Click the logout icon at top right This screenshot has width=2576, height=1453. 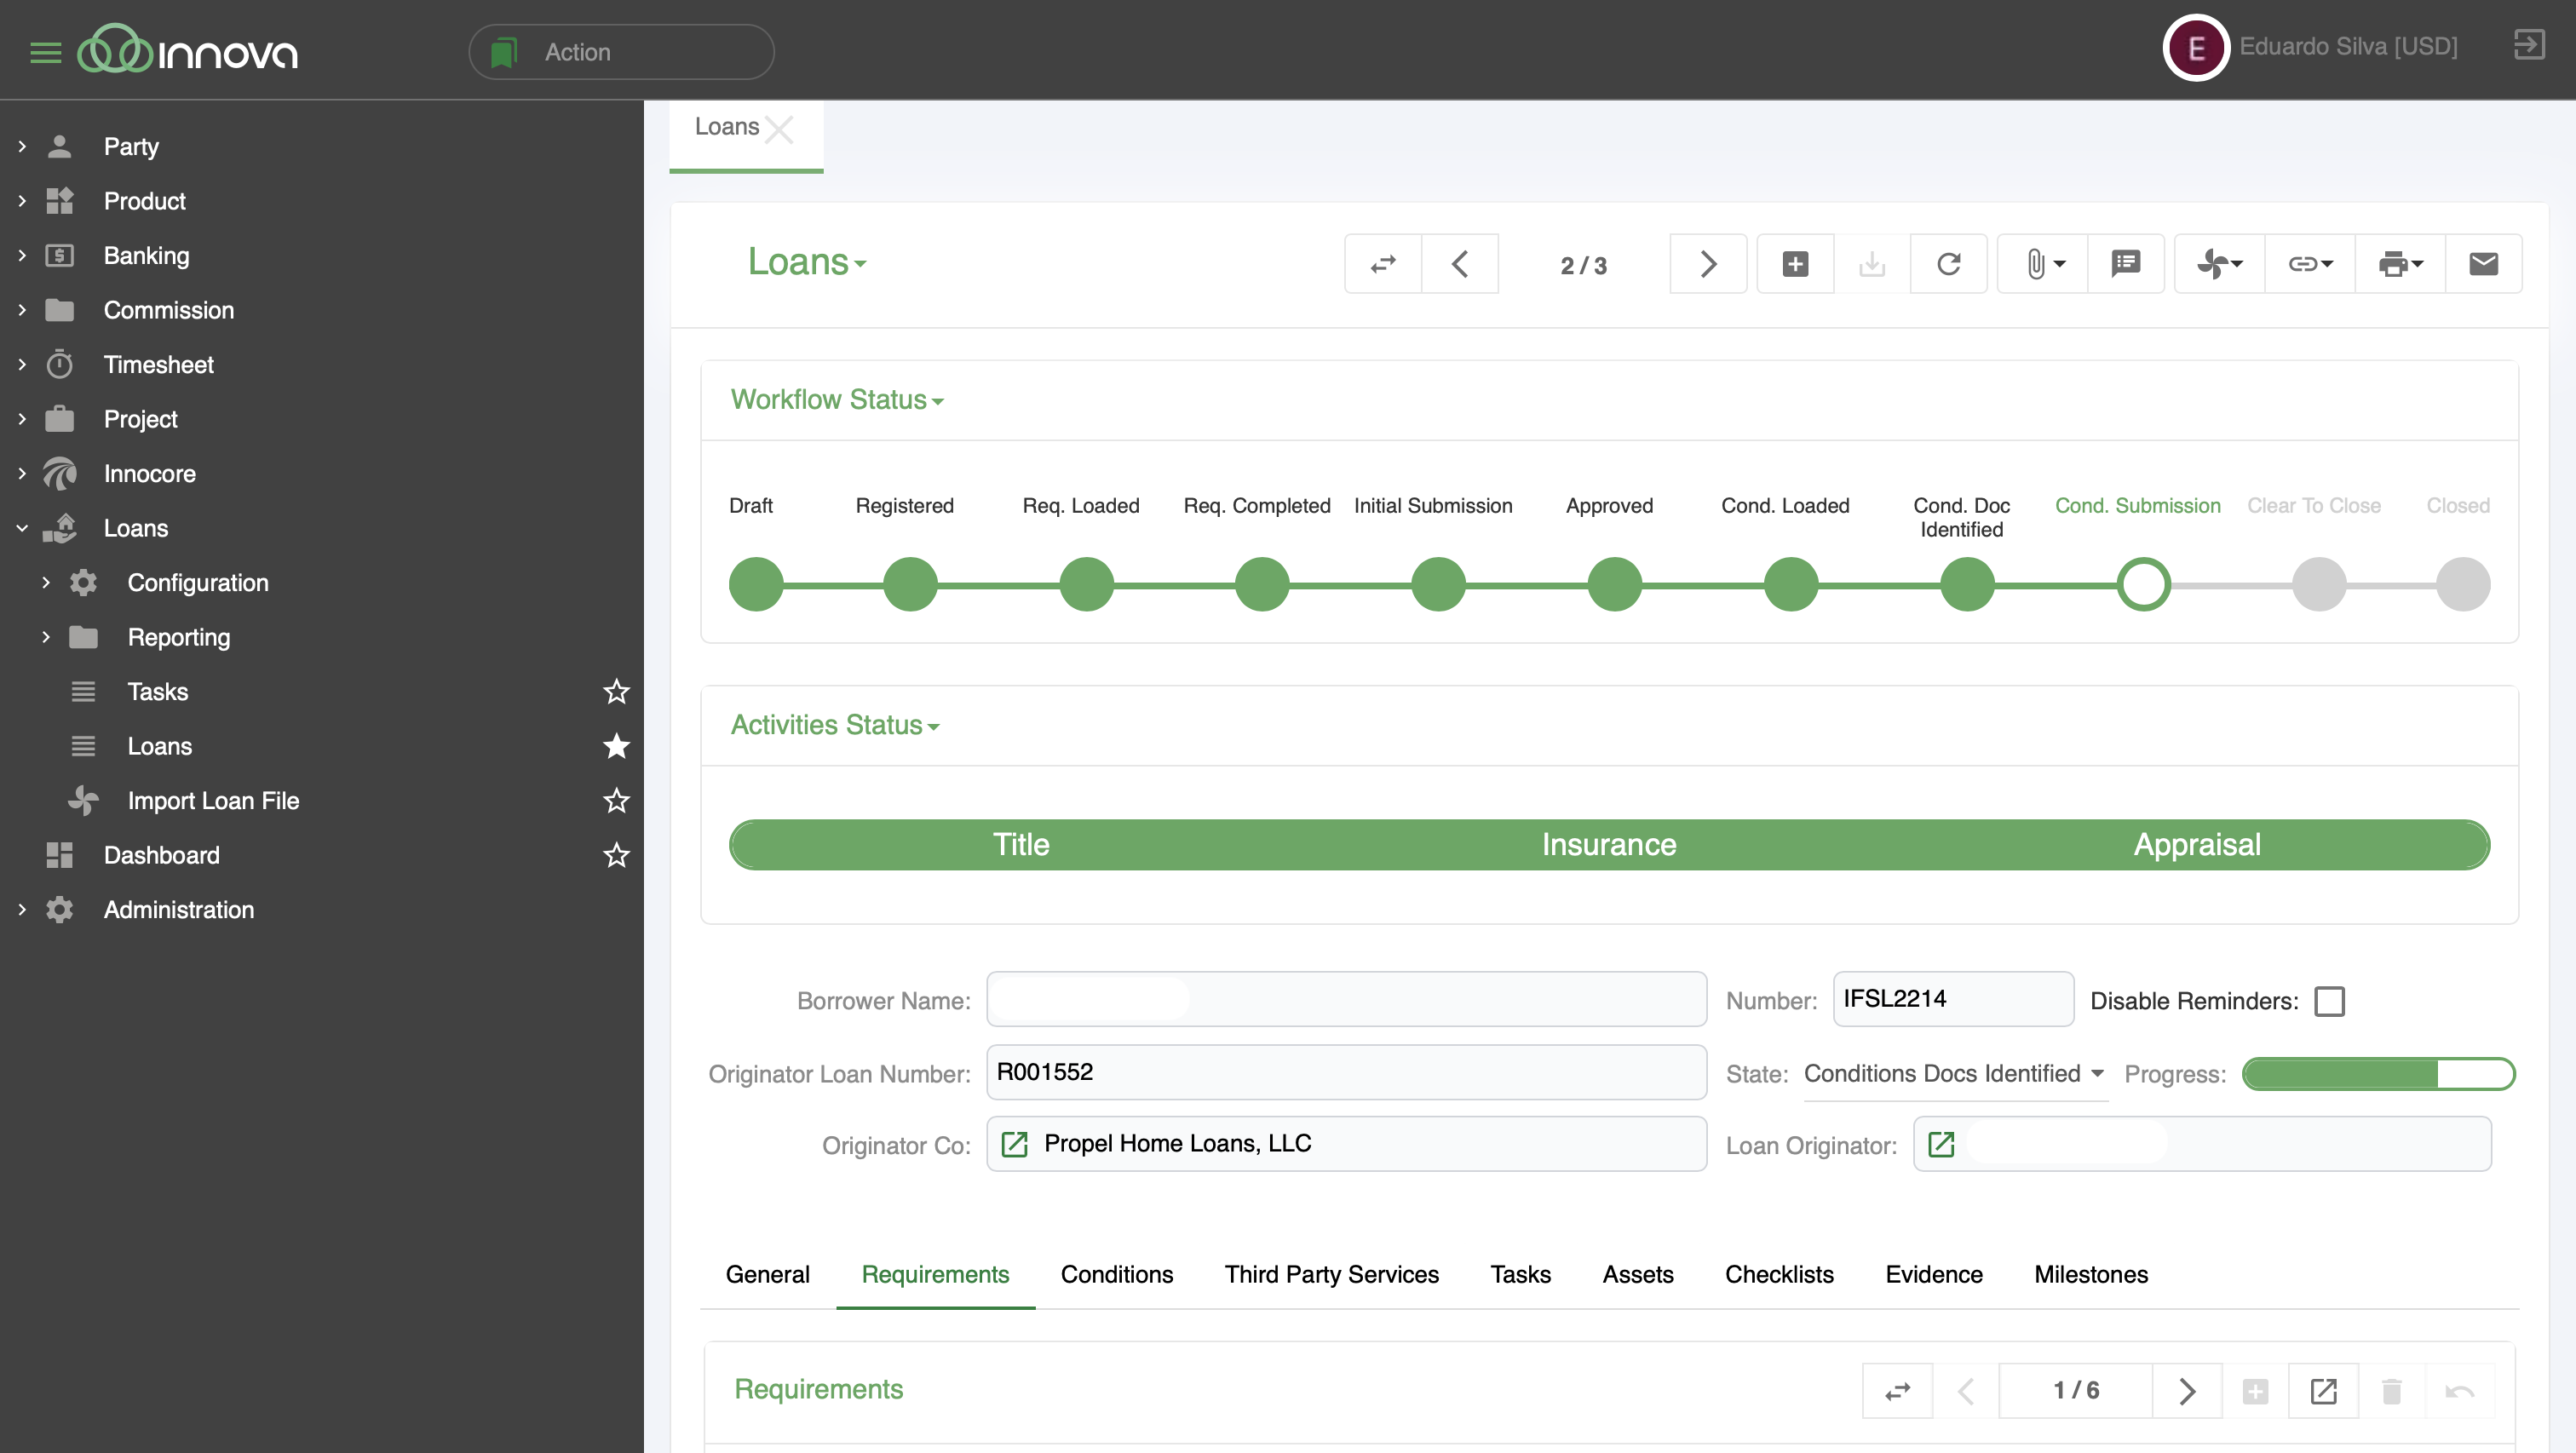tap(2528, 46)
